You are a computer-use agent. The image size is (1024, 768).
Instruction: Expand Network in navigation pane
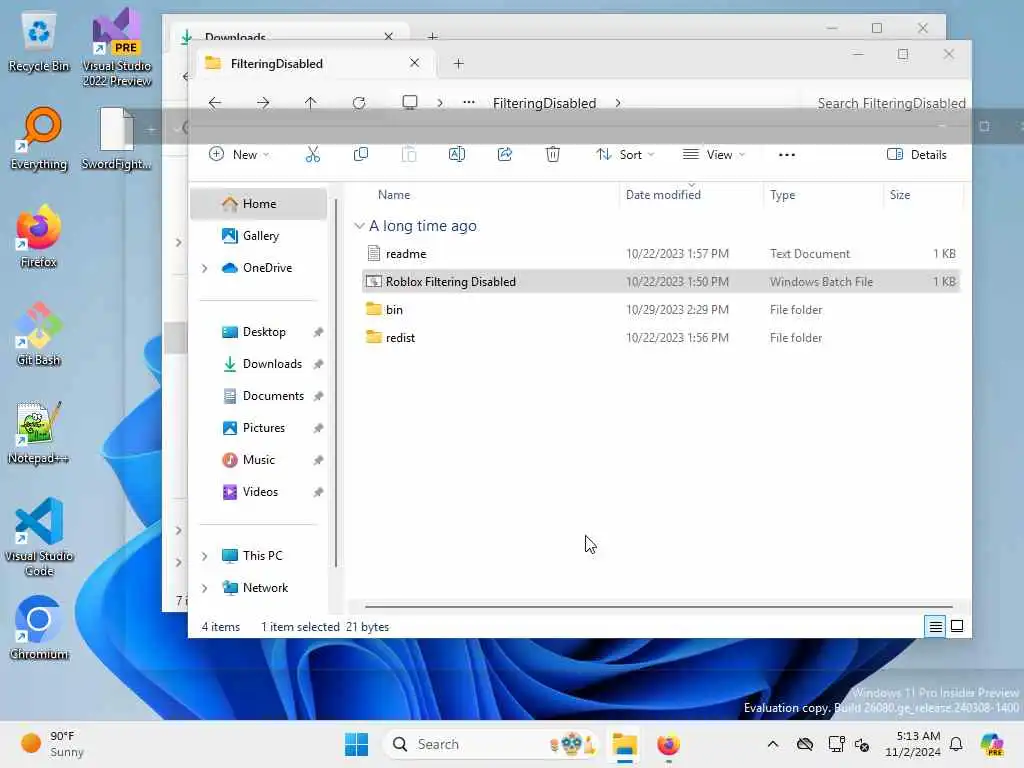pyautogui.click(x=204, y=588)
